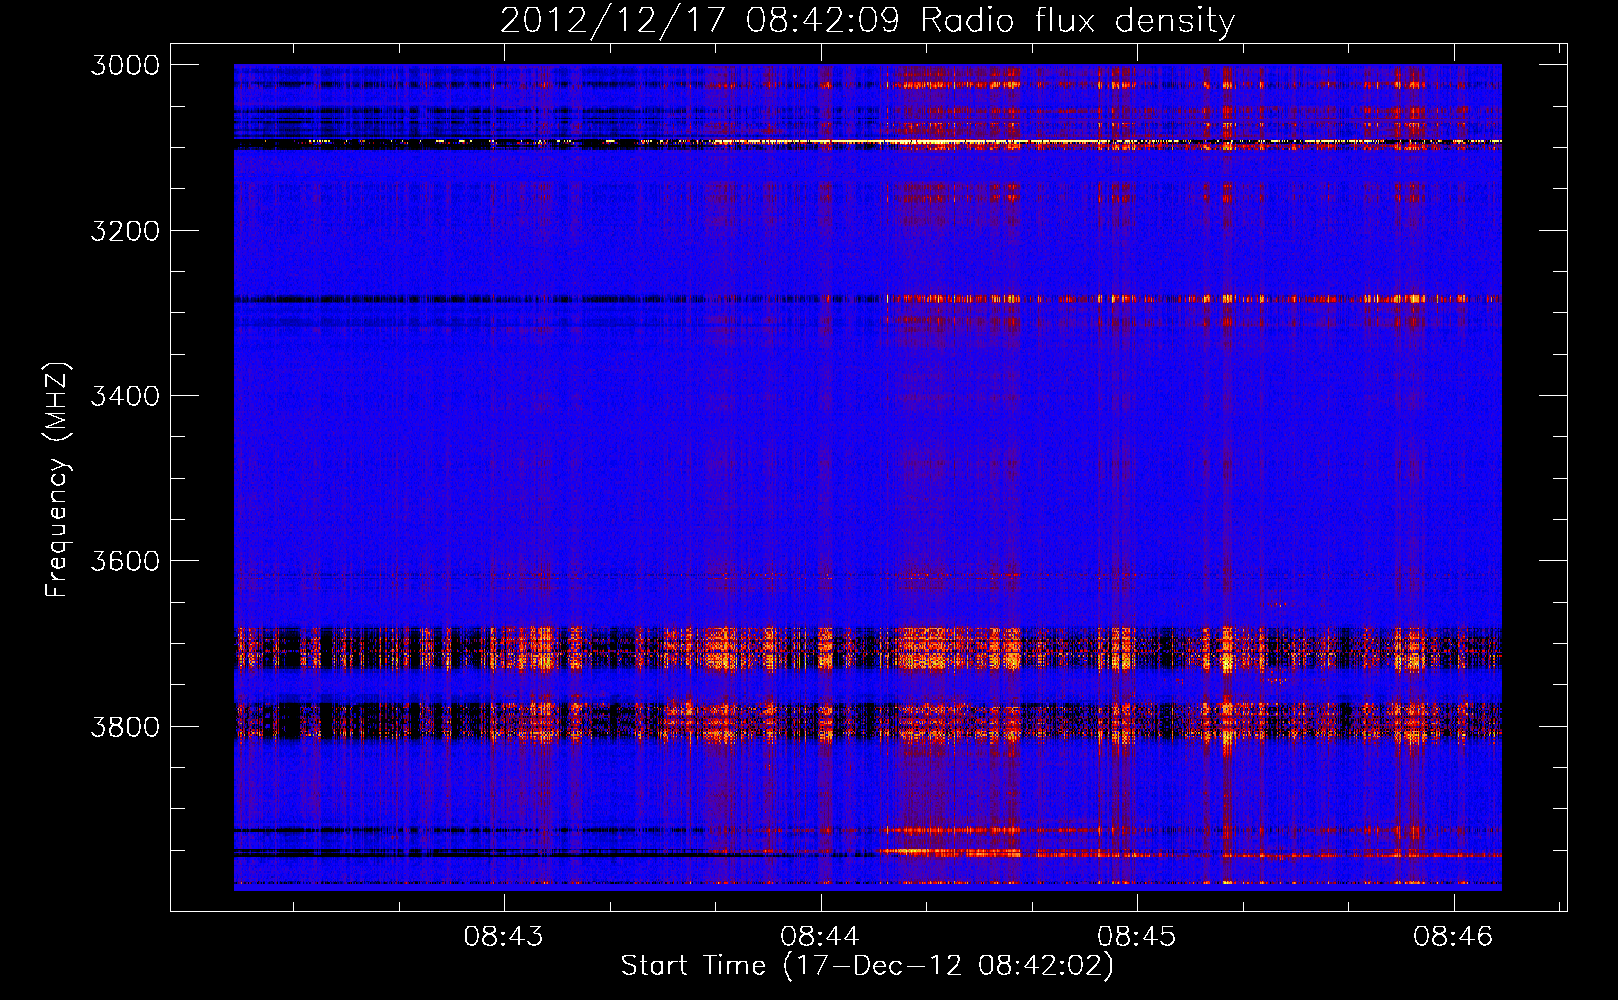Click the 08:44 time tick label

click(820, 936)
